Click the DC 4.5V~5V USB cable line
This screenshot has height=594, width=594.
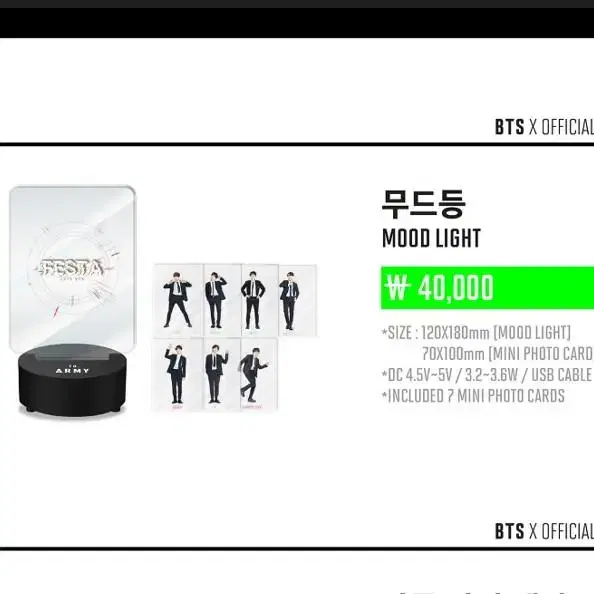tap(487, 375)
